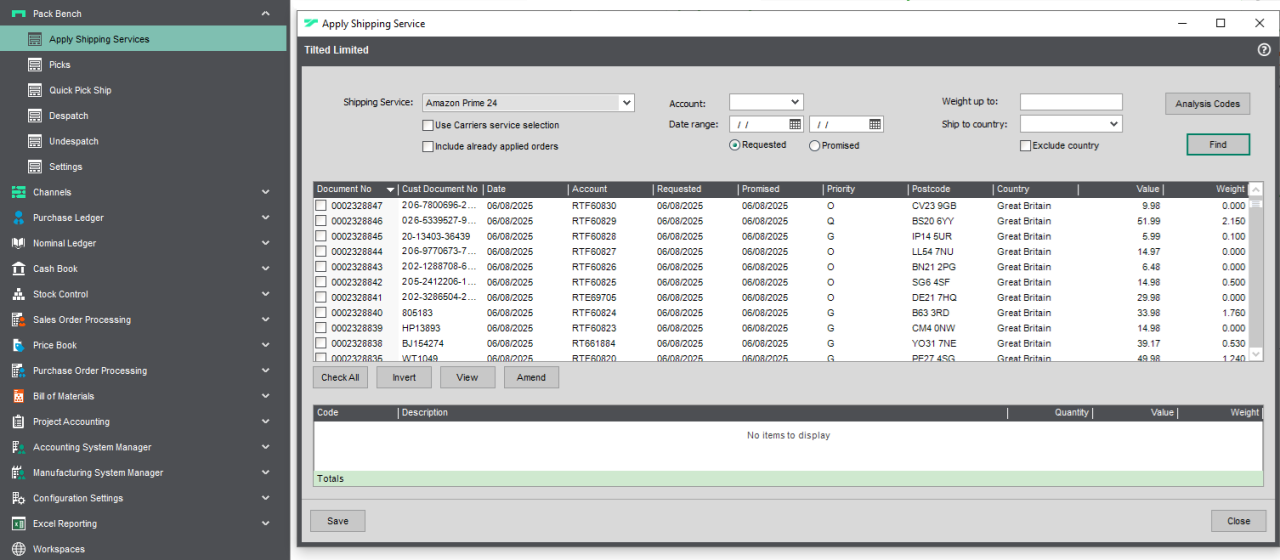This screenshot has width=1280, height=560.
Task: Click the Manufacturing System Manager icon
Action: pos(18,473)
